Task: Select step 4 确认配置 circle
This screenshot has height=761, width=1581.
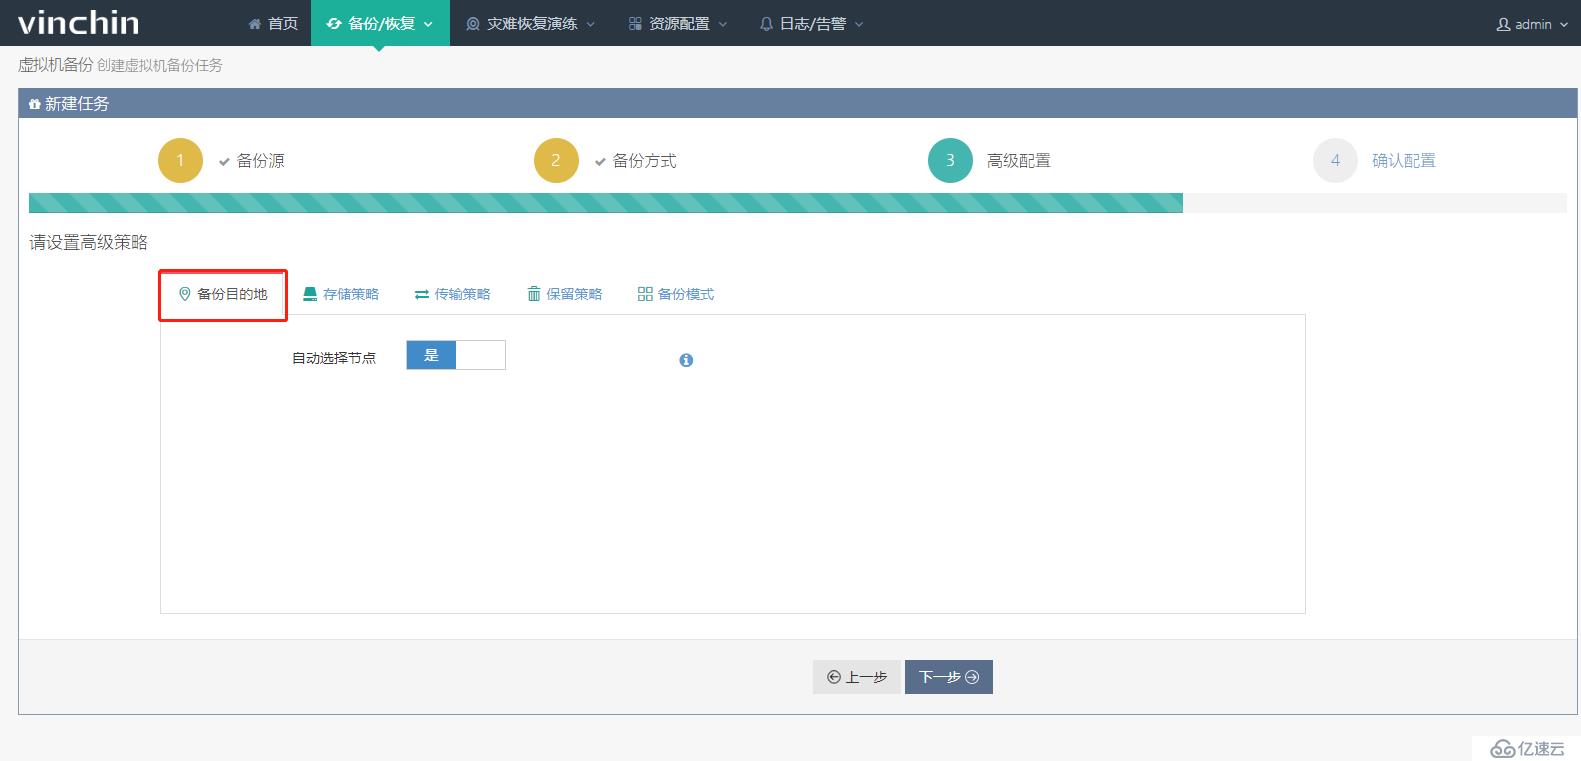Action: (1335, 160)
